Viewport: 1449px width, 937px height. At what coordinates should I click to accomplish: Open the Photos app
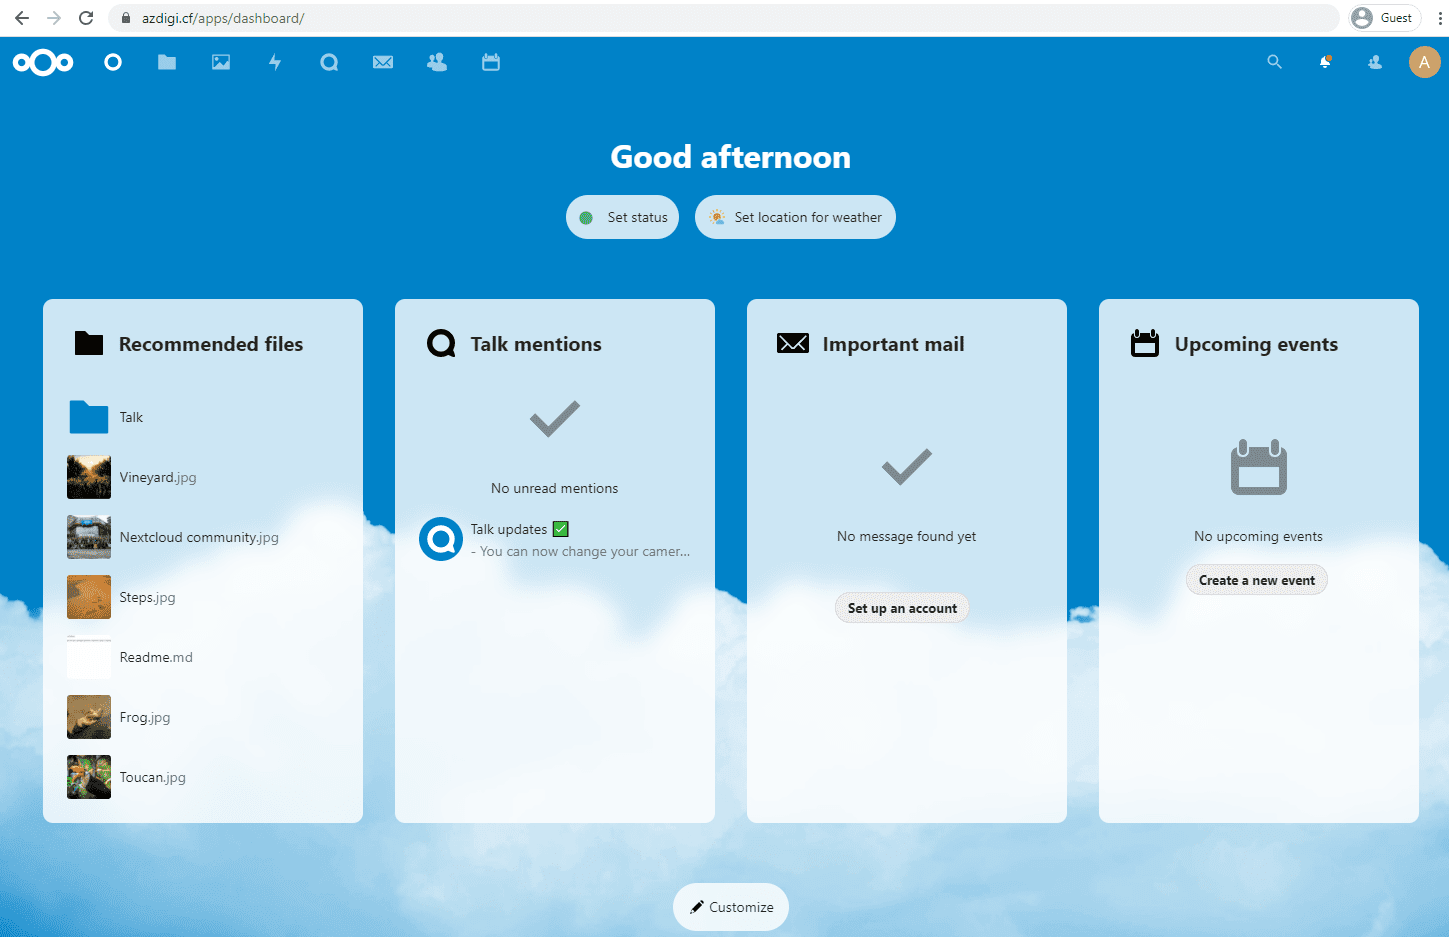click(220, 62)
